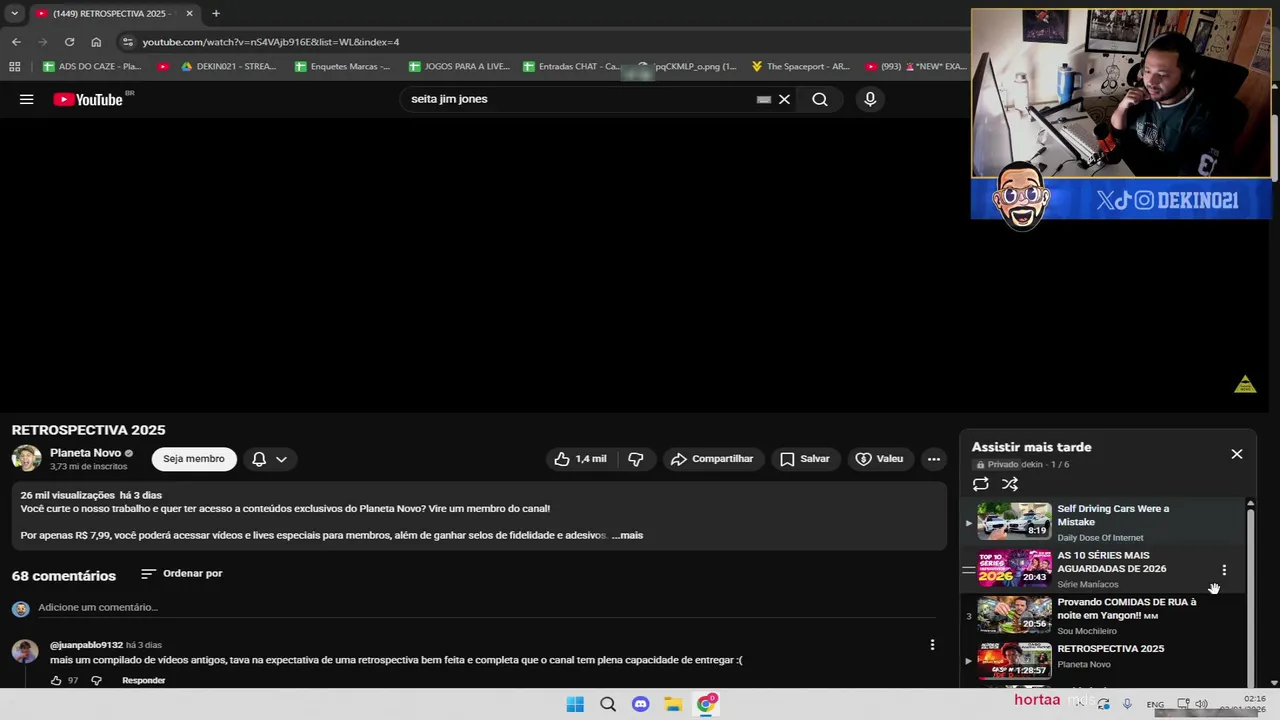Play Self Driving Cars Were a Mistake thumbnail
This screenshot has height=720, width=1280.
pos(1014,521)
